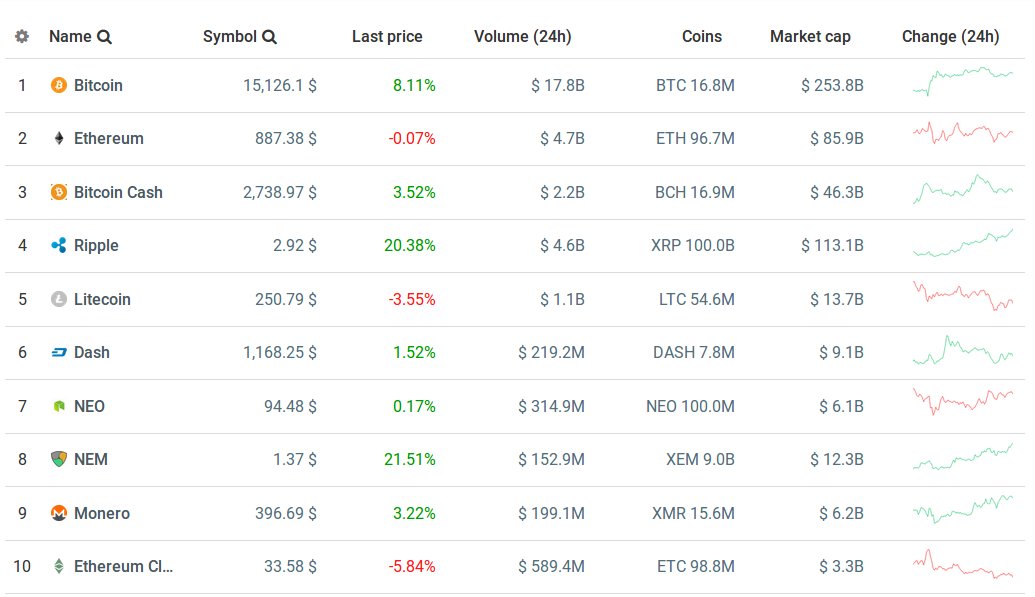Click Ethereum Classic's -5.84% value
The height and width of the screenshot is (597, 1035).
412,566
